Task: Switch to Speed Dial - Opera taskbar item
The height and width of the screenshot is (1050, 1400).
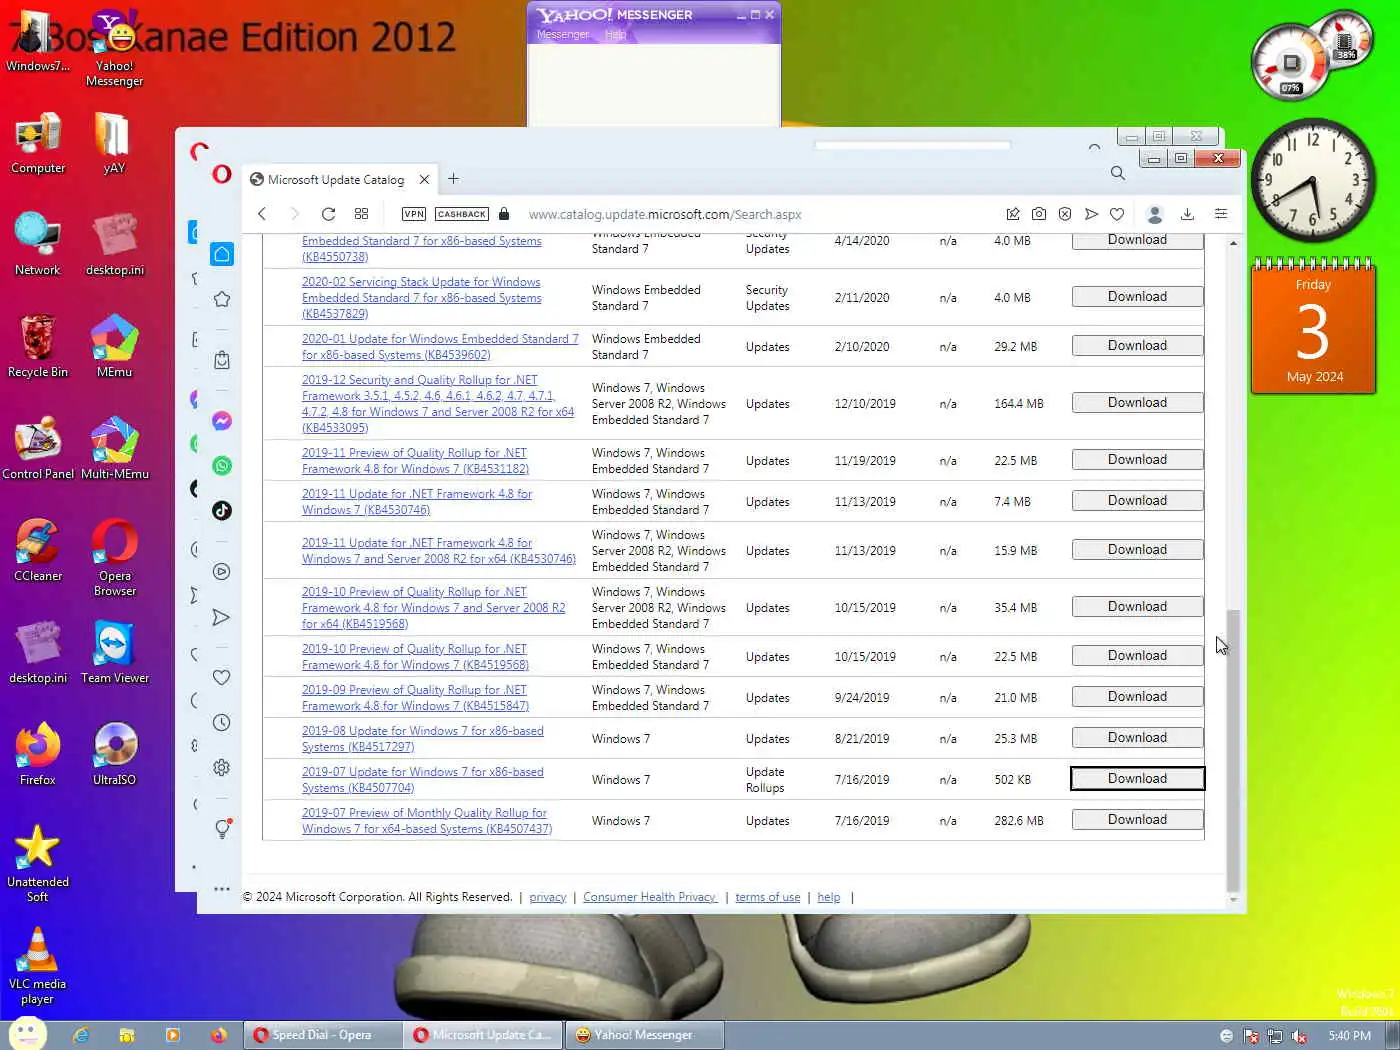Action: click(323, 1035)
